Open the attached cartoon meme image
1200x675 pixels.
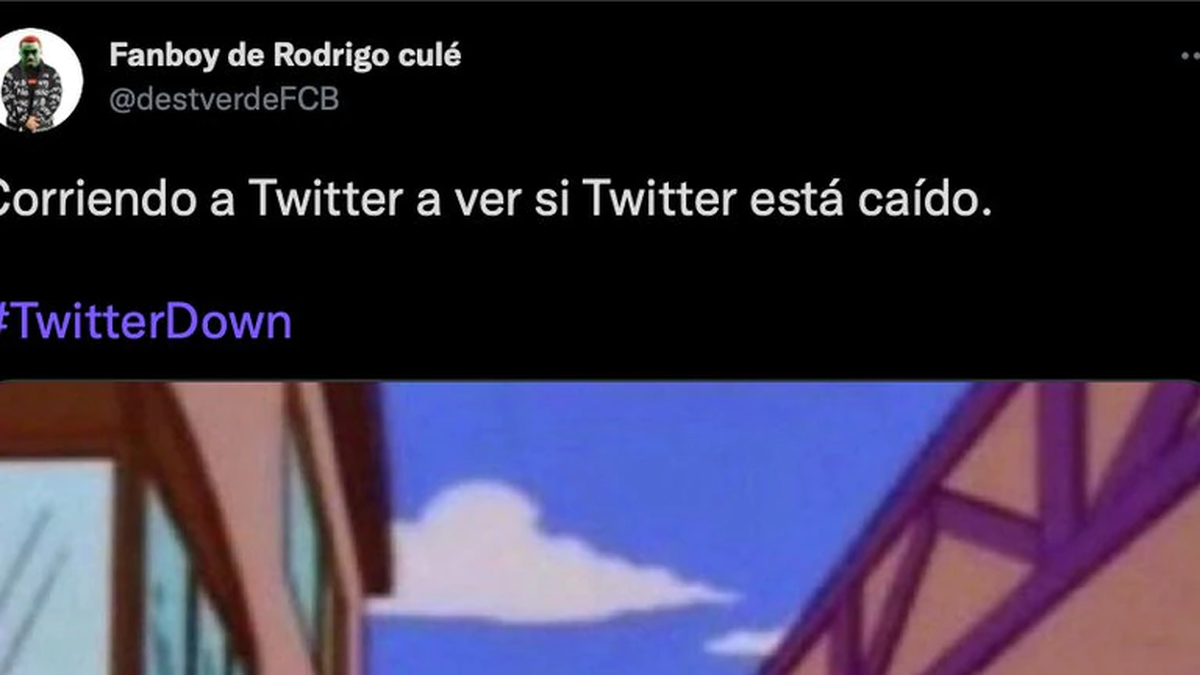(x=600, y=528)
